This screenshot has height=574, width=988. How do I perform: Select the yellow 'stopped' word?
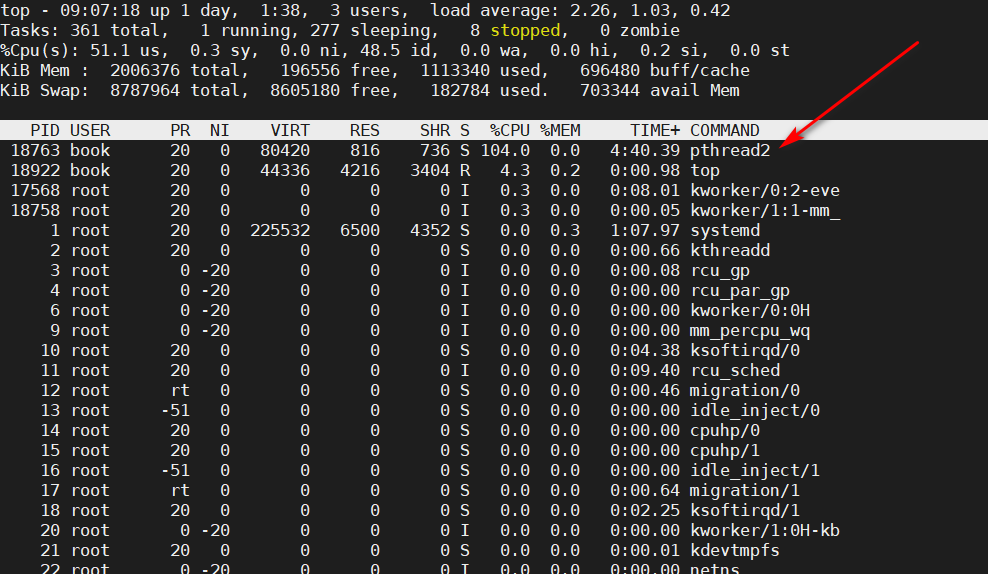tap(525, 31)
